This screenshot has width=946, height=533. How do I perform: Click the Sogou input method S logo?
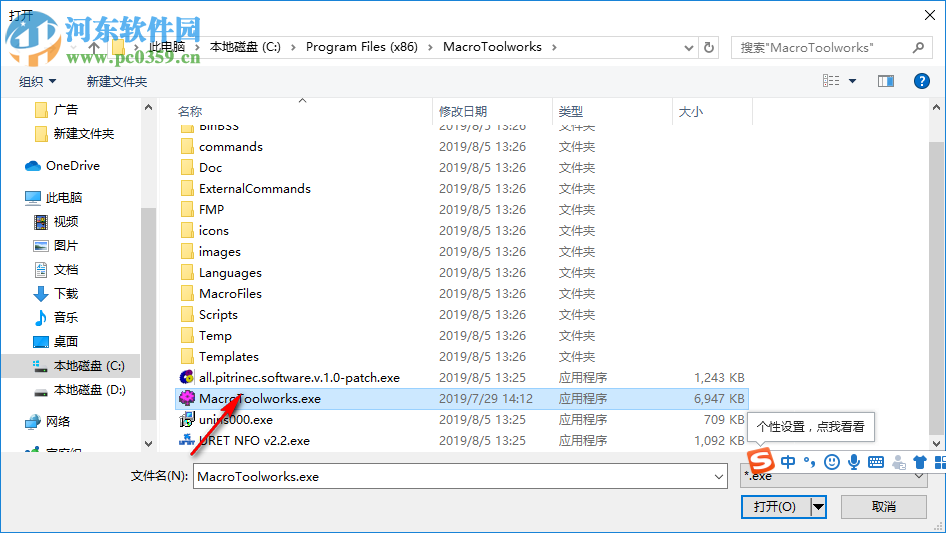[x=760, y=461]
